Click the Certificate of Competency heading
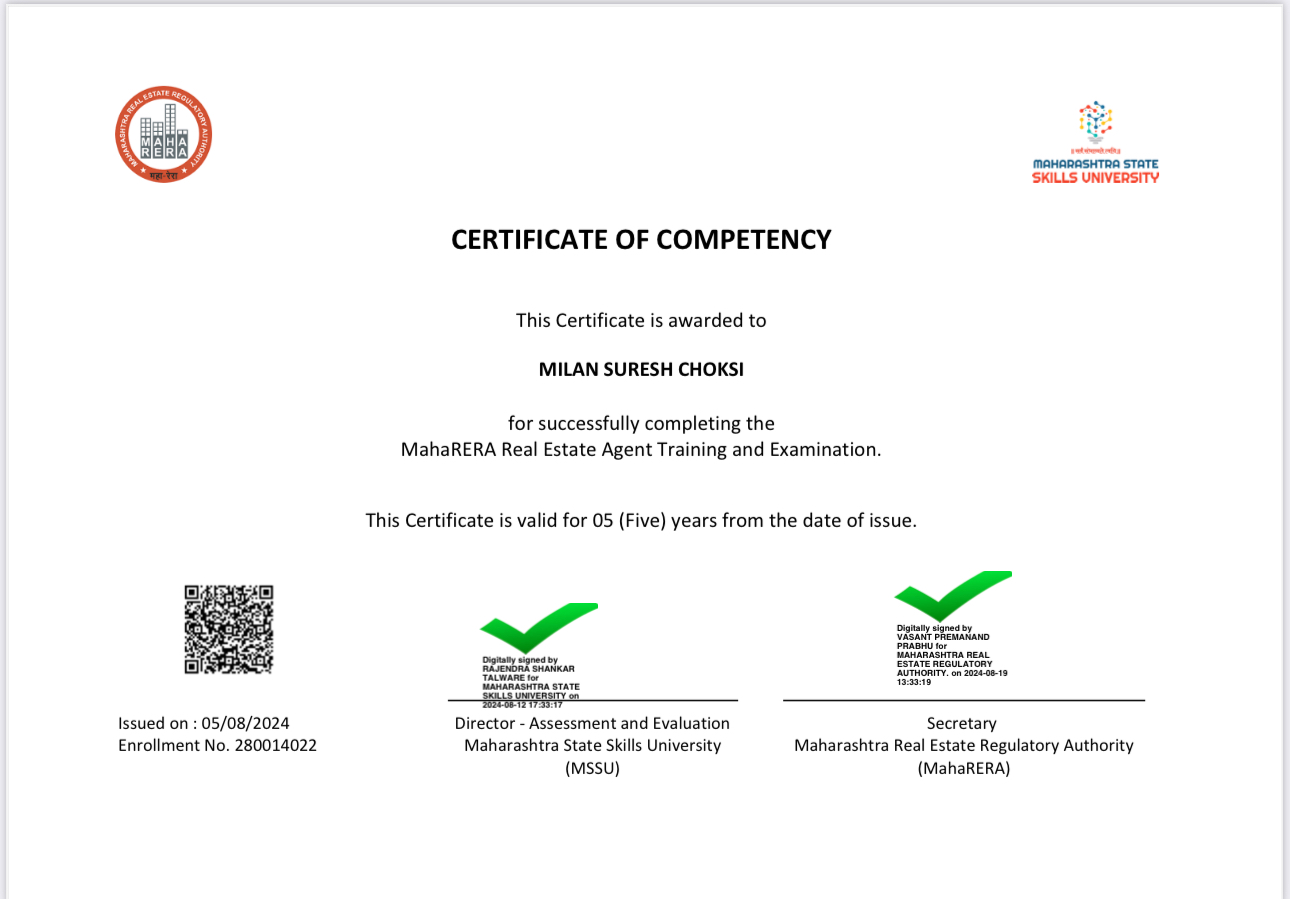The width and height of the screenshot is (1290, 899). (641, 240)
